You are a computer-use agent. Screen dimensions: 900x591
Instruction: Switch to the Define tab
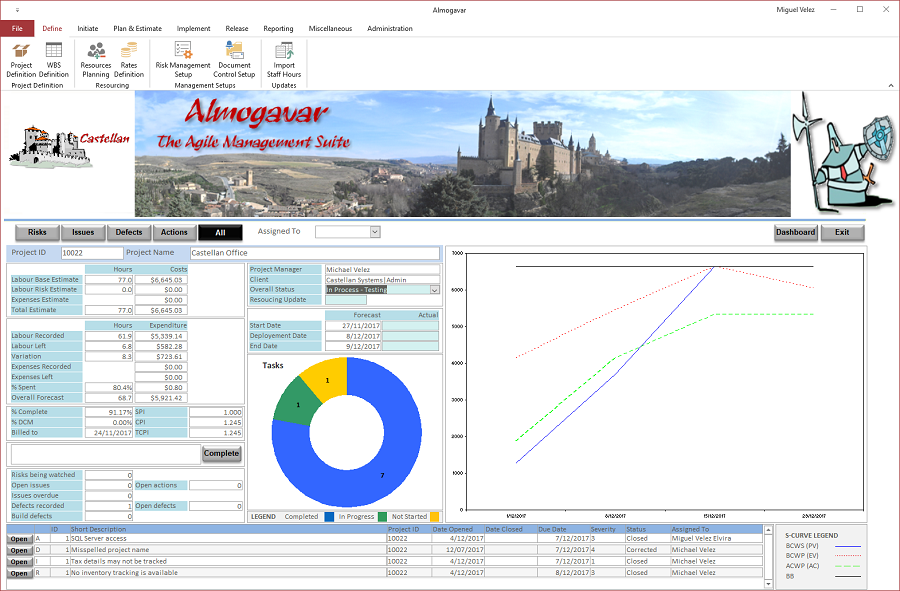pos(52,28)
